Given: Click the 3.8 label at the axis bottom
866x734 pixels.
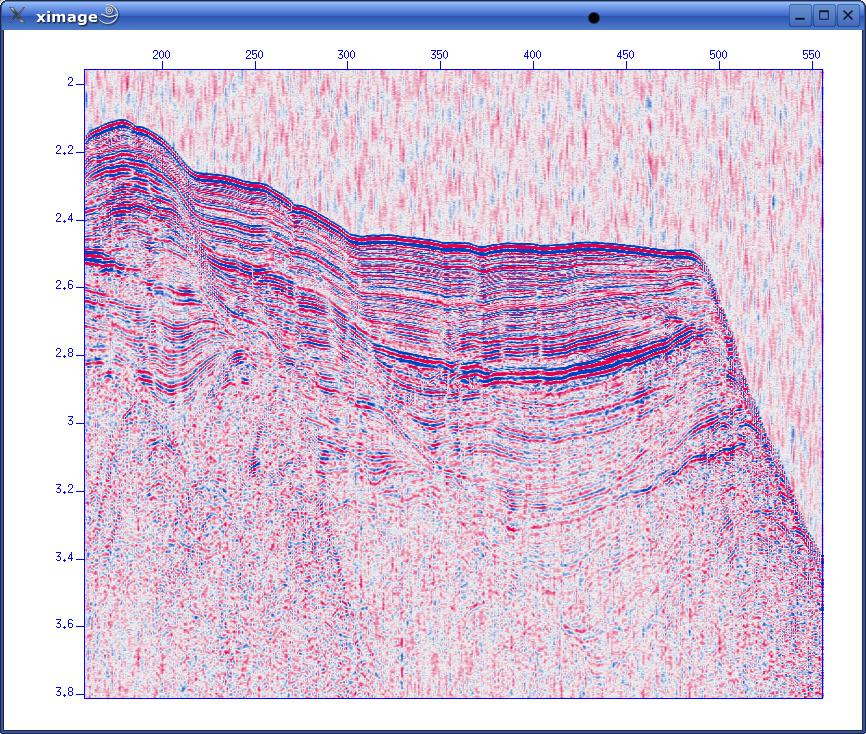Looking at the screenshot, I should click(62, 692).
